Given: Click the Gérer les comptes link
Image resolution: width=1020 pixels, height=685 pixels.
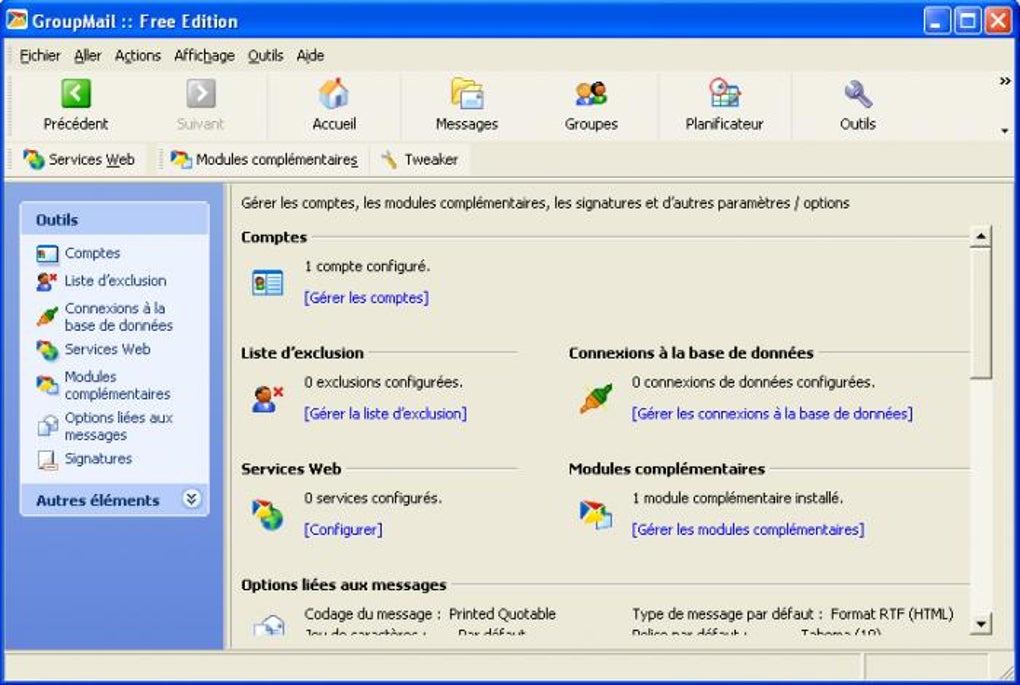Looking at the screenshot, I should pyautogui.click(x=366, y=298).
